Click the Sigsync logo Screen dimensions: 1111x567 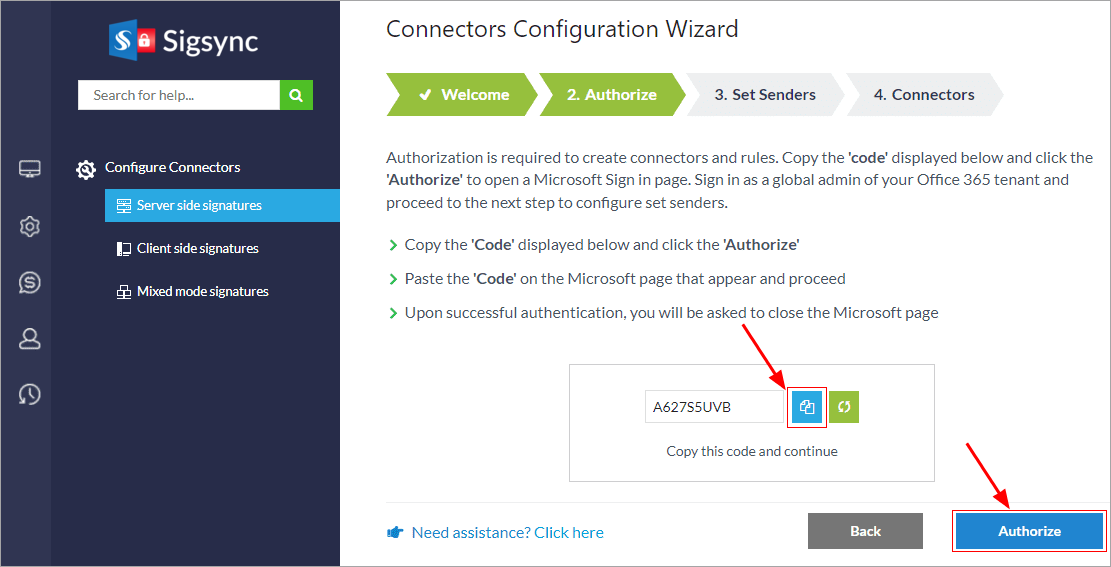pos(184,41)
